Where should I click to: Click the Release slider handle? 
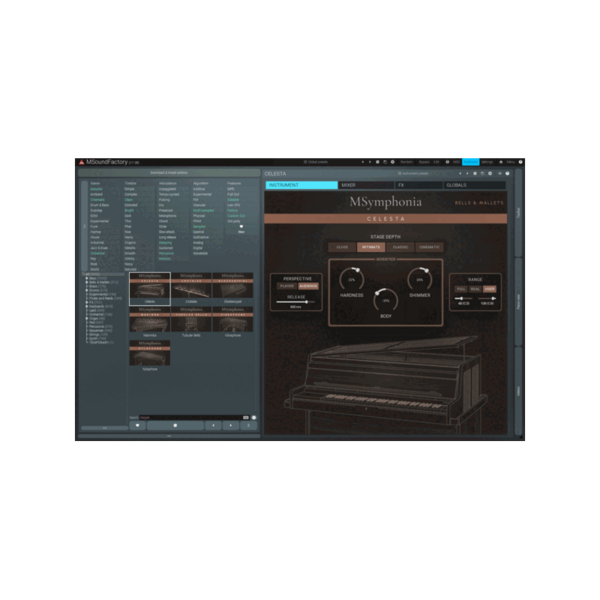(307, 302)
